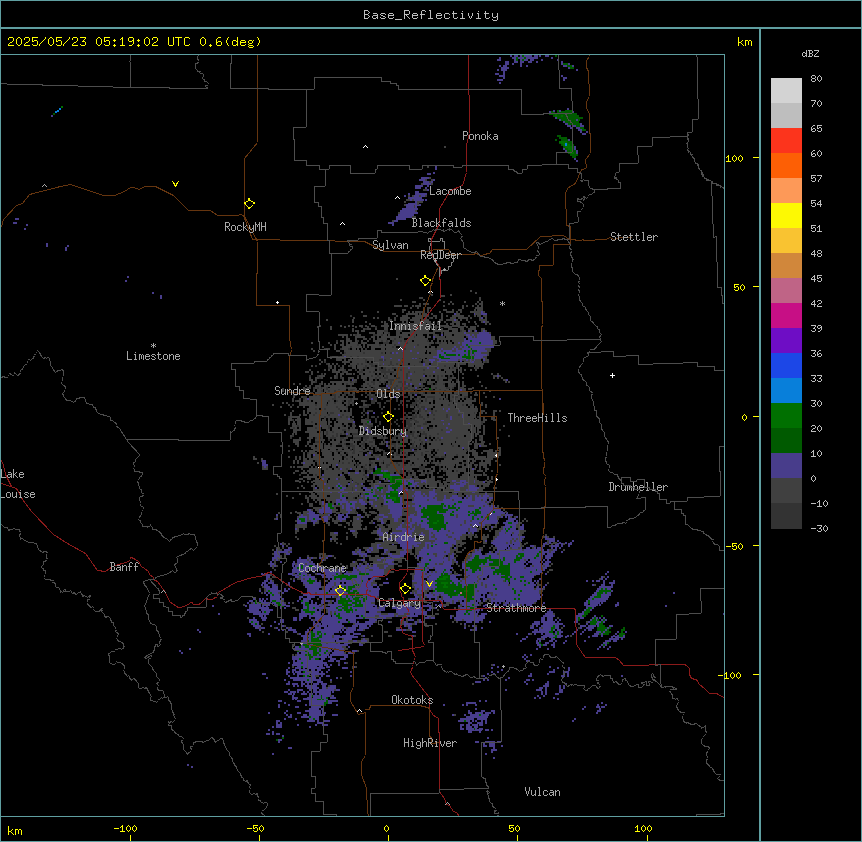Click the Olds label
The width and height of the screenshot is (862, 842).
388,394
